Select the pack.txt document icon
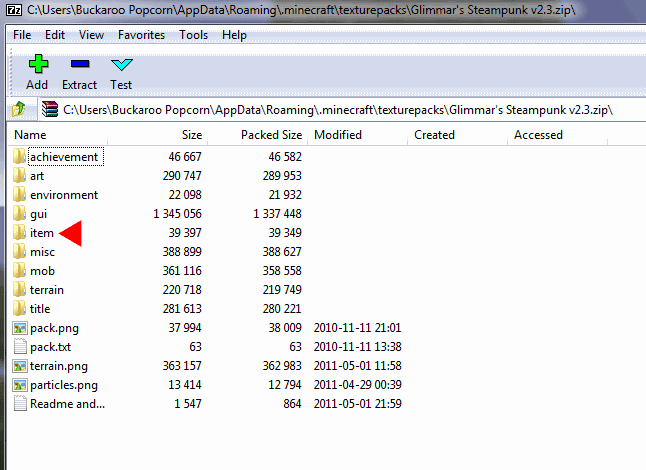Viewport: 646px width, 470px height. [x=20, y=346]
